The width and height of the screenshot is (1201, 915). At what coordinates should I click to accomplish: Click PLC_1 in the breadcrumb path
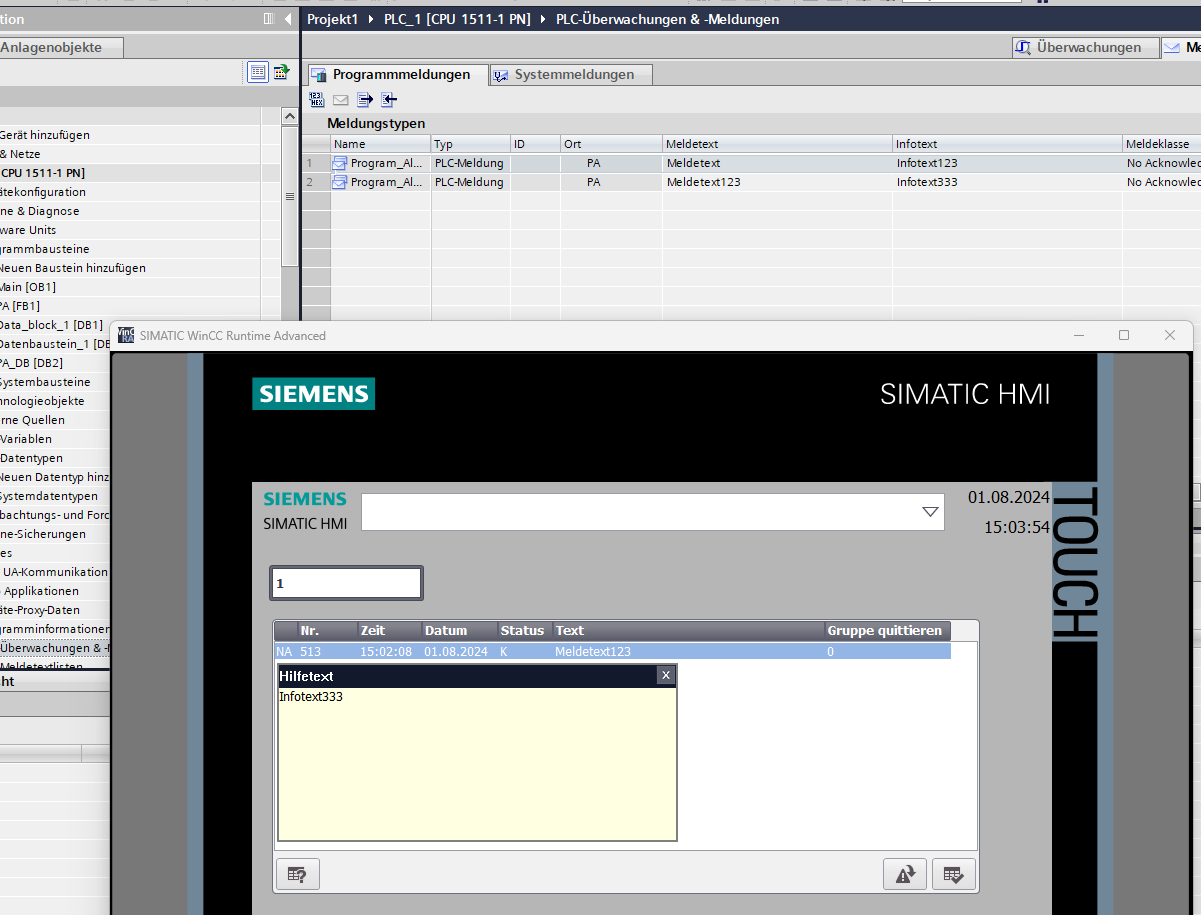pos(457,19)
